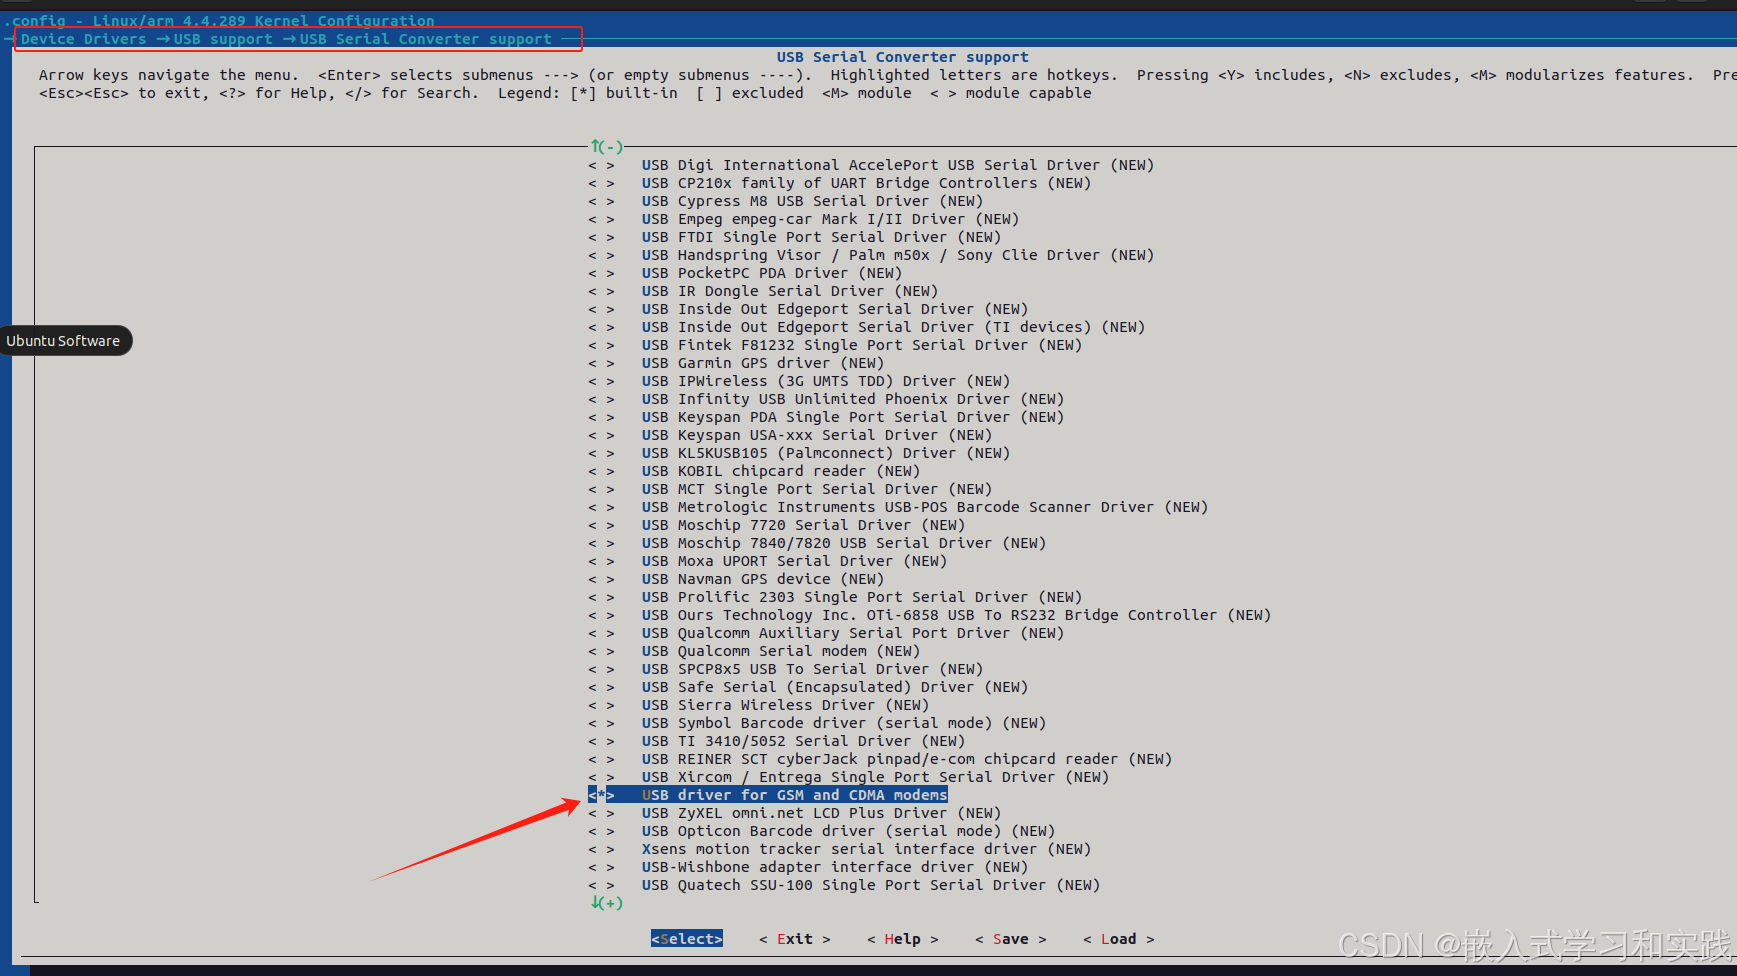1737x976 pixels.
Task: Select USB IR Dongle Serial Driver row
Action: (763, 291)
